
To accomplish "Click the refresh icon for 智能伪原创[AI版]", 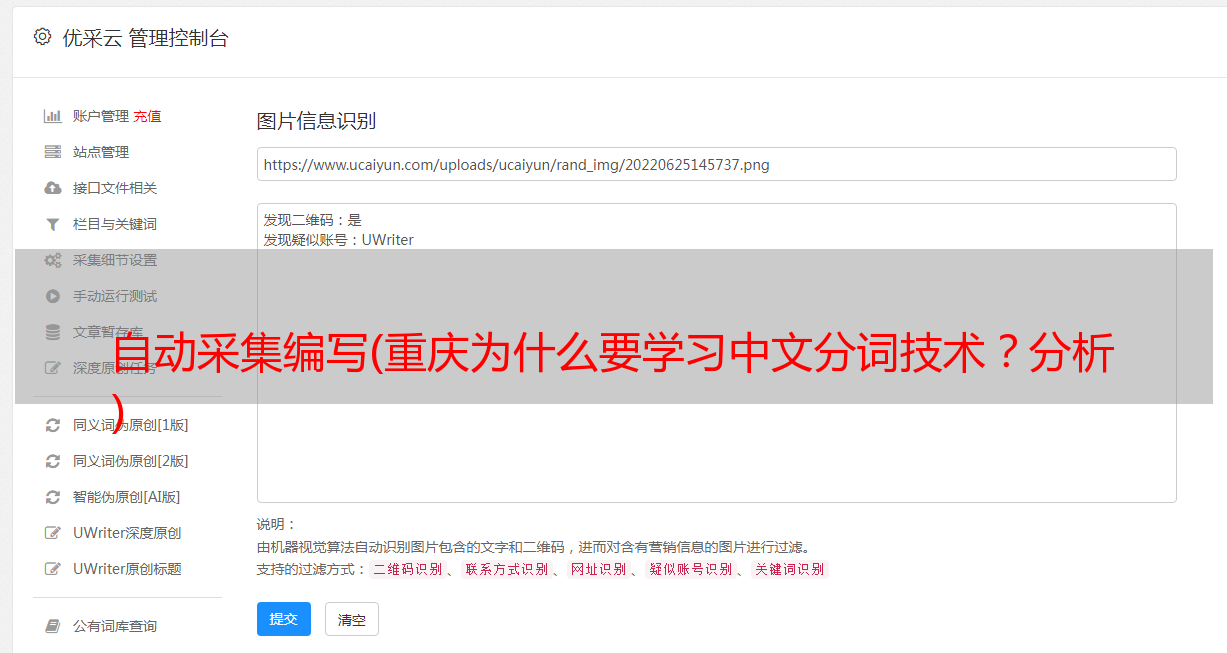I will pos(53,497).
